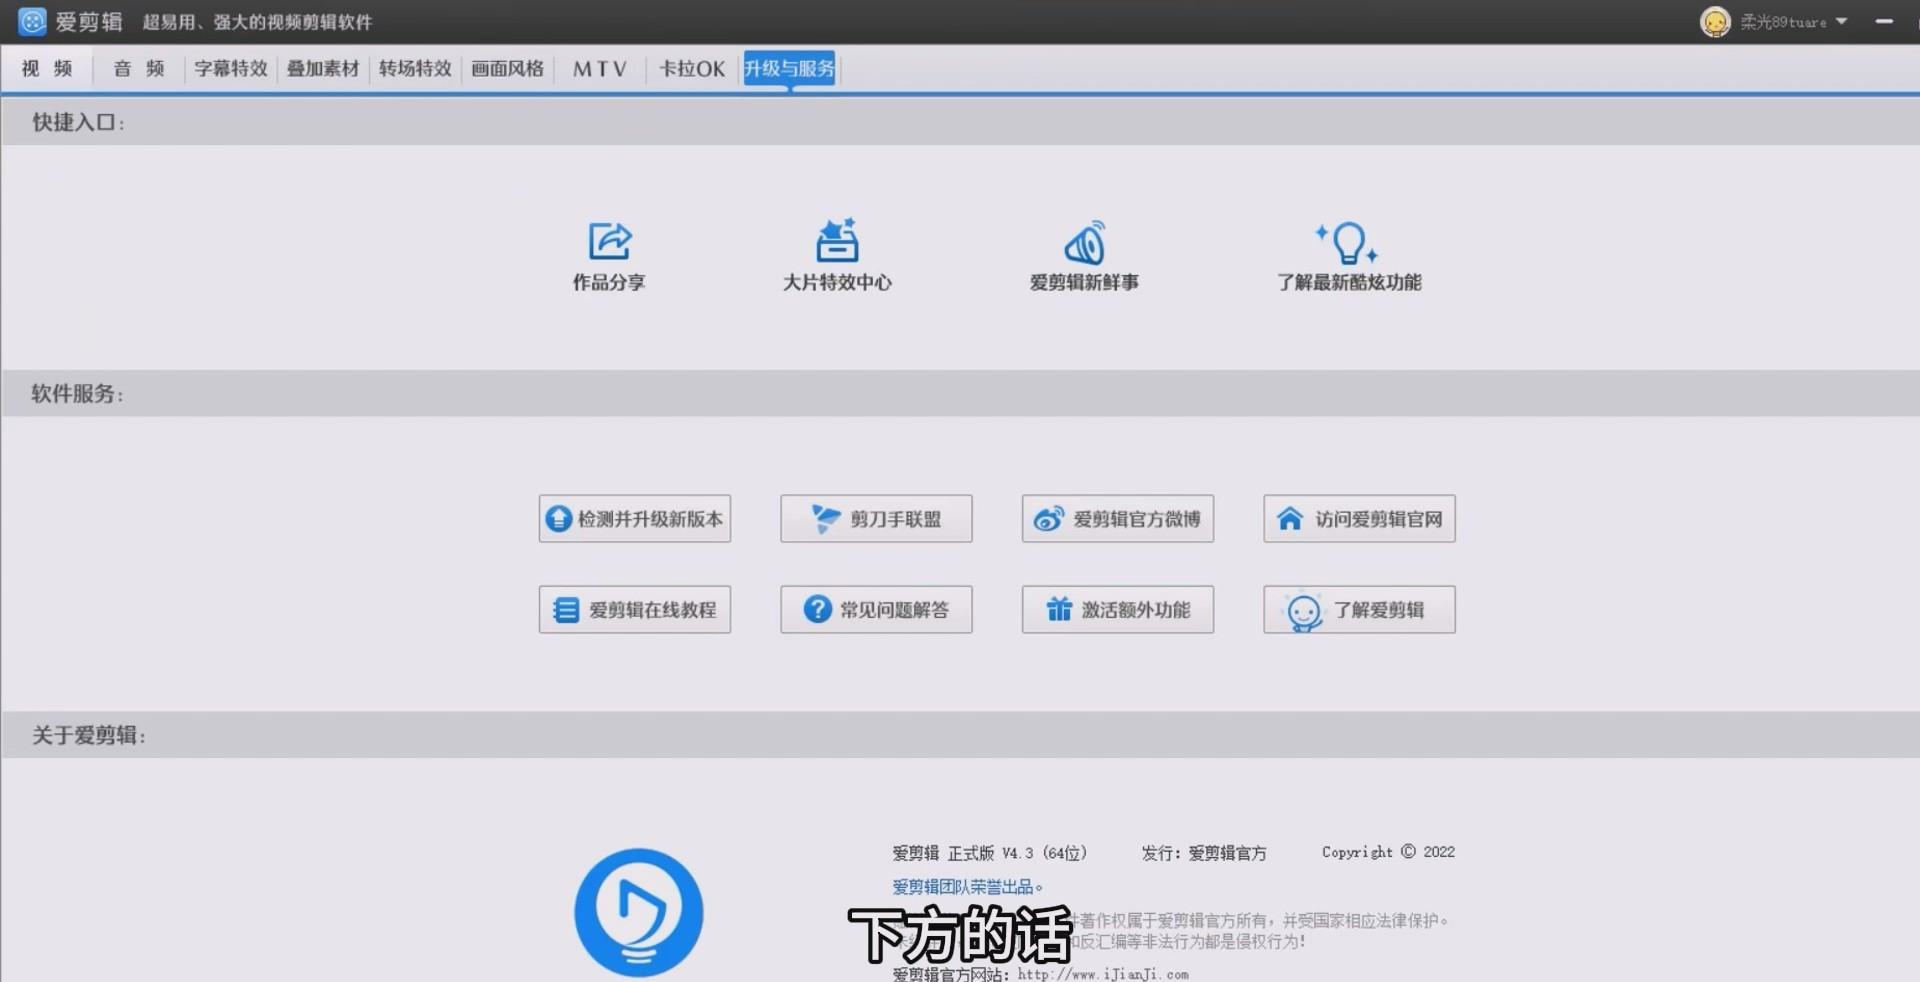Click the version text 正式版 V4.3 (64位)

[1017, 853]
